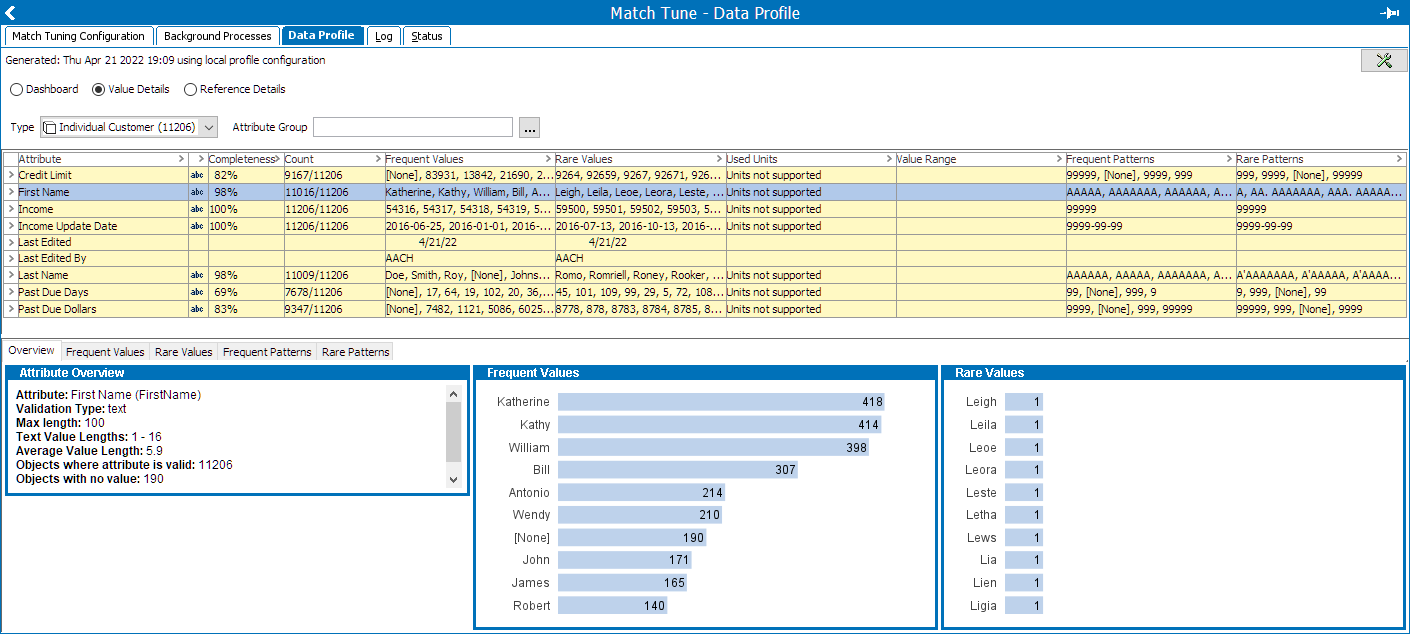Select the Reference Details radio button
Viewport: 1410px width, 634px height.
point(191,89)
